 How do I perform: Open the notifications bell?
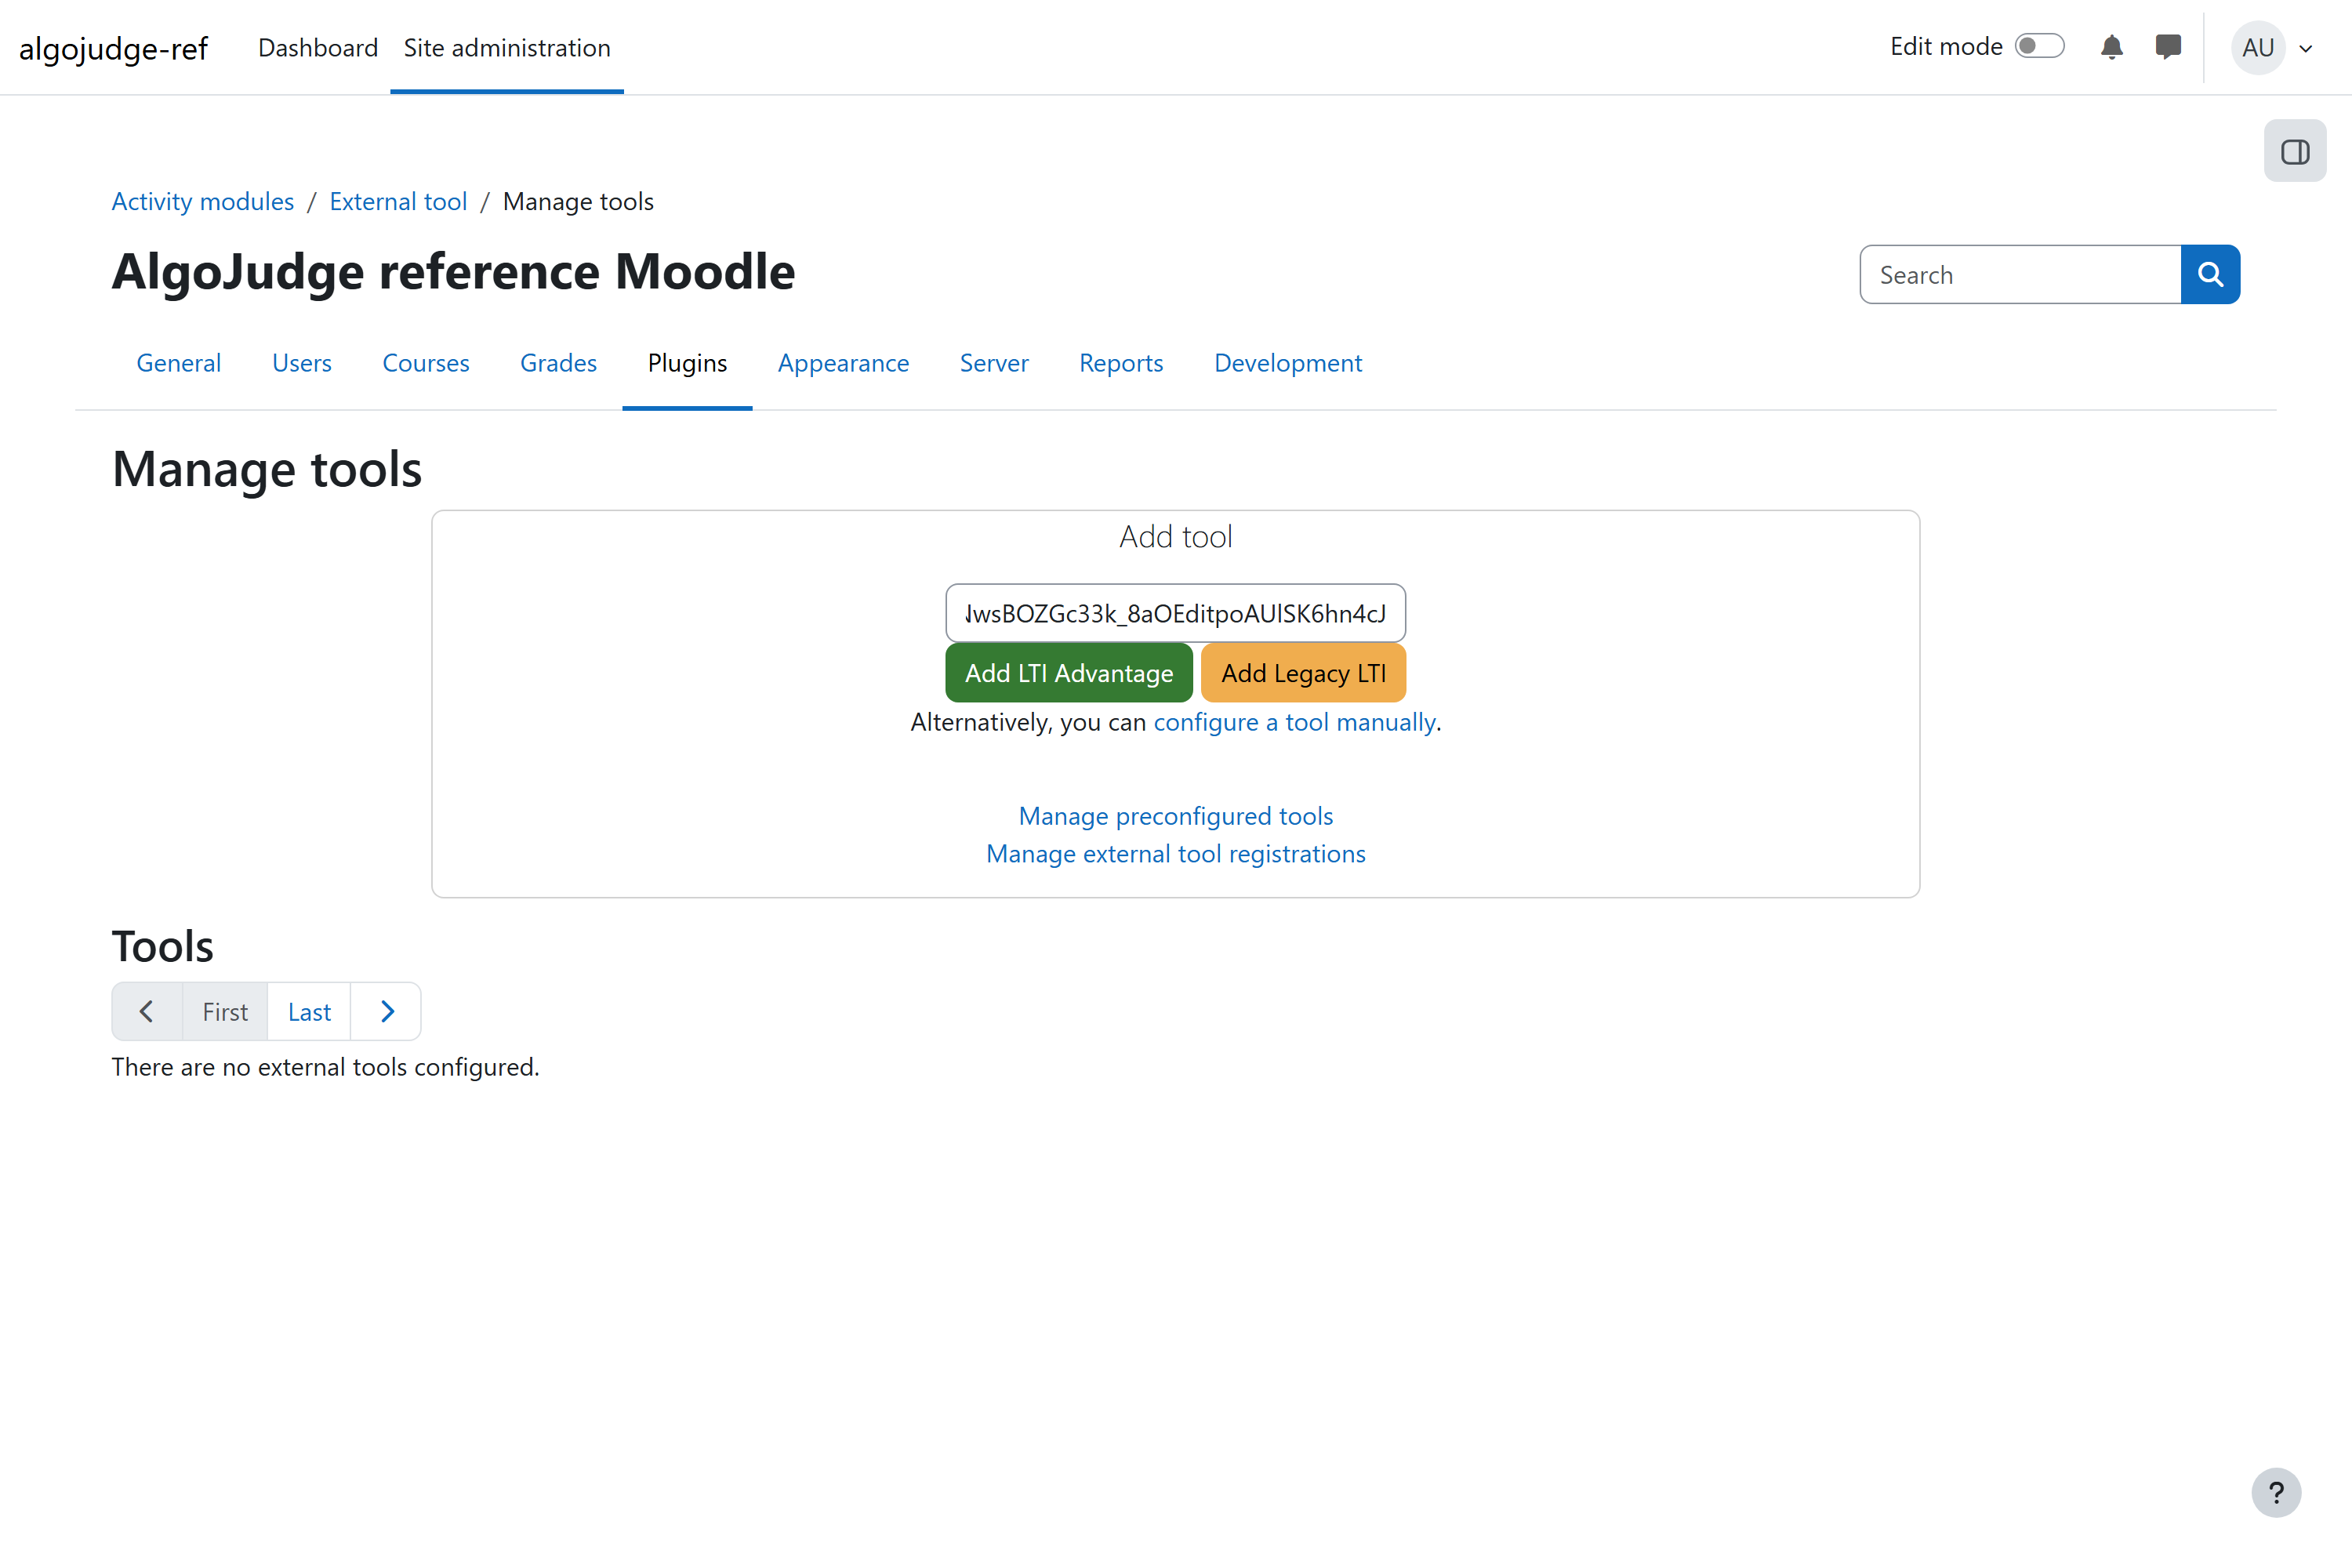(x=2112, y=47)
